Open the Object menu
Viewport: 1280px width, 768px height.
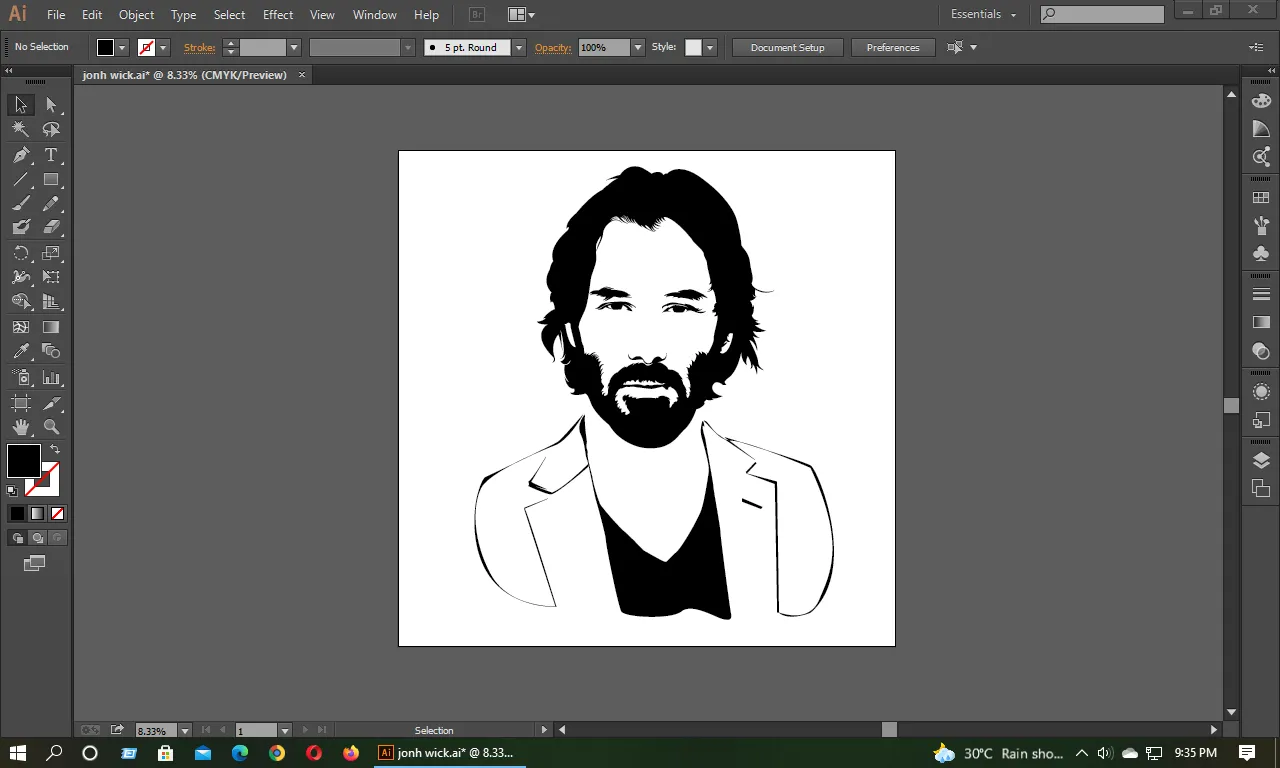click(136, 14)
